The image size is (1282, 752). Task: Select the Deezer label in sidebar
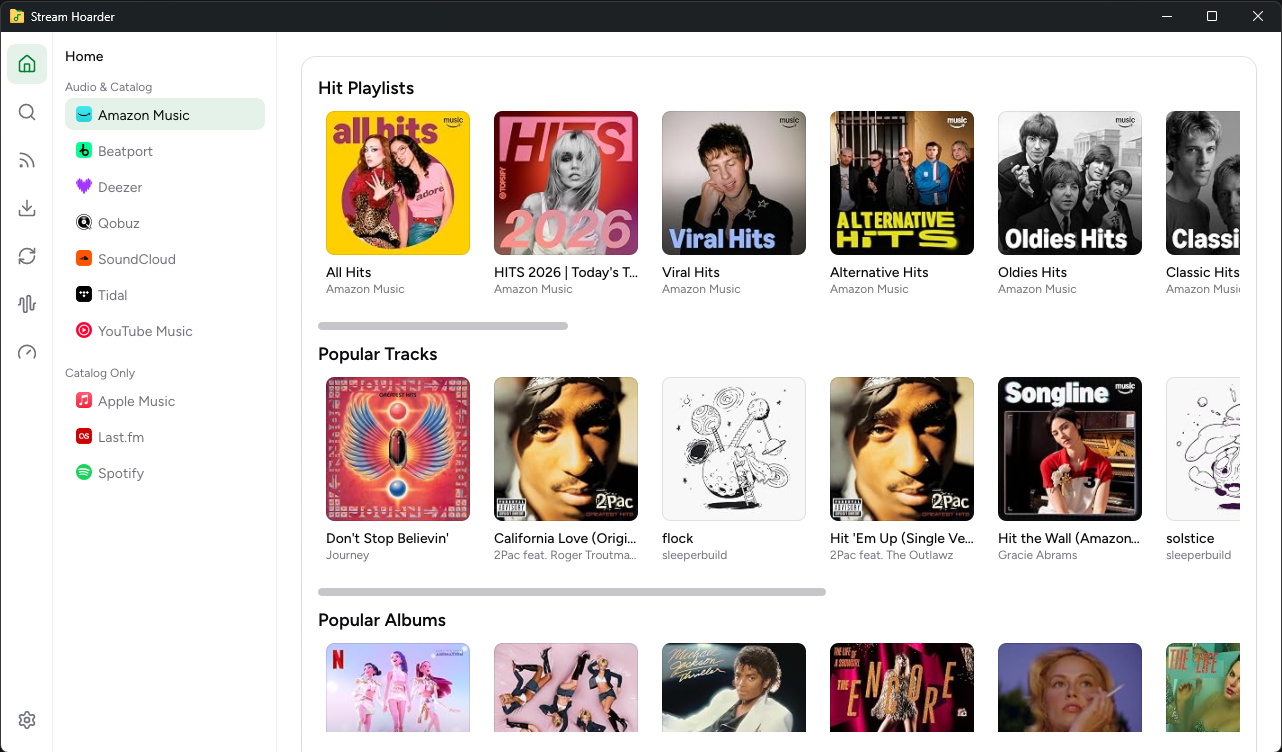[120, 187]
